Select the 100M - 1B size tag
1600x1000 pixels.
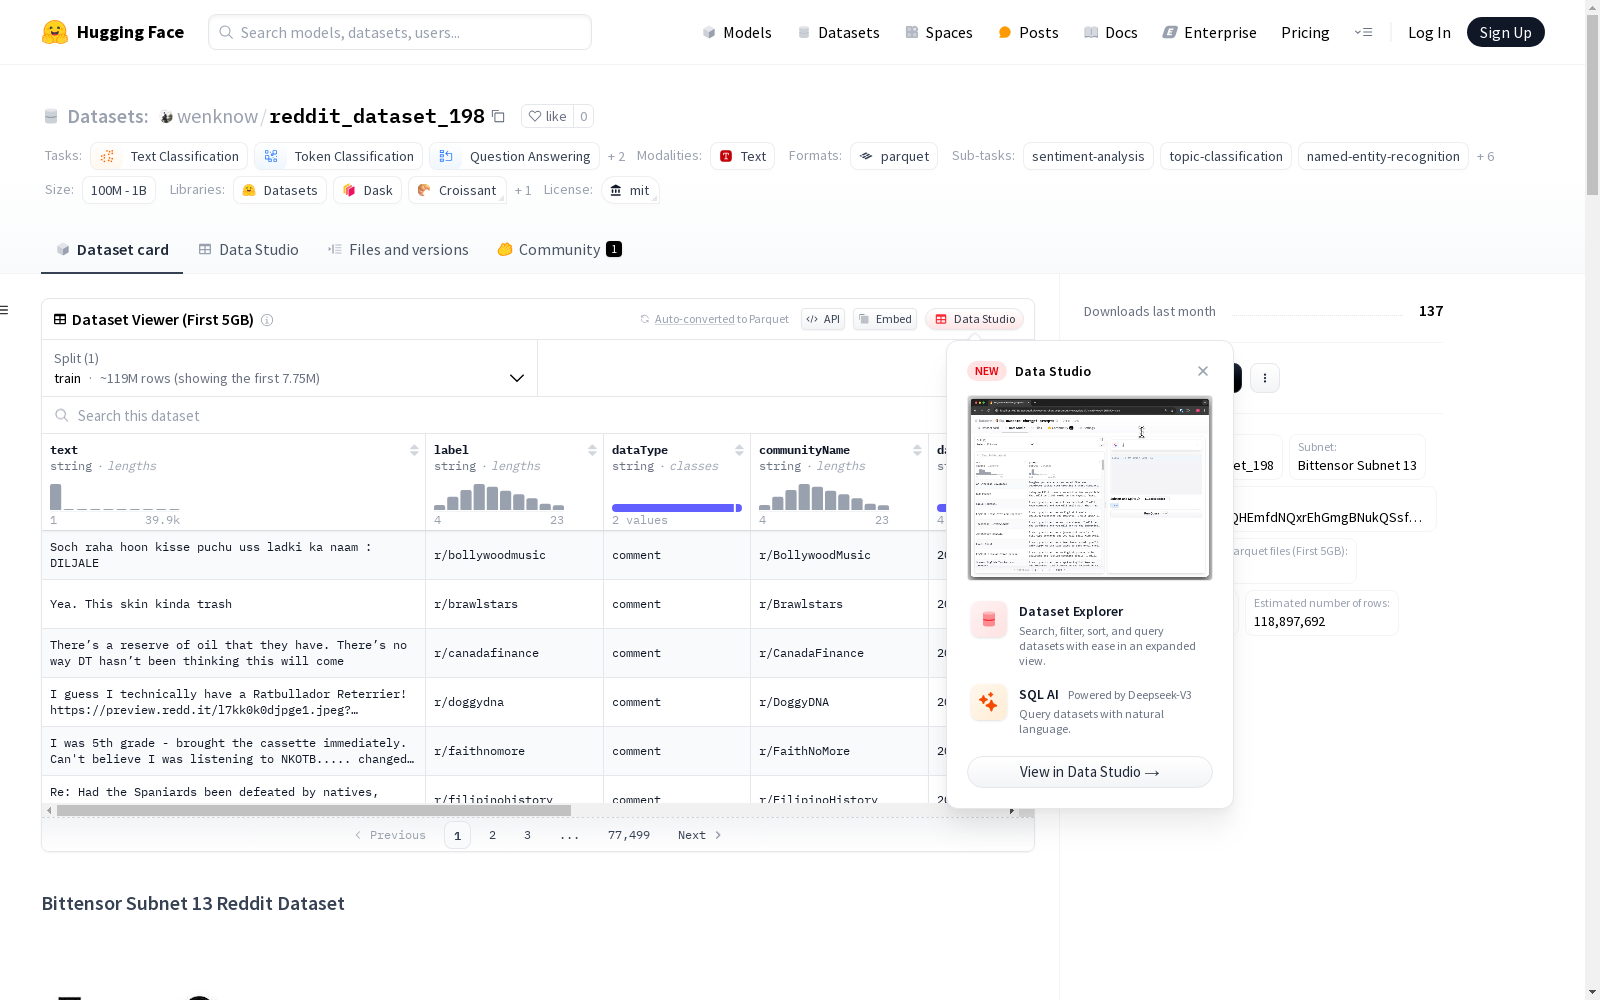click(x=119, y=190)
